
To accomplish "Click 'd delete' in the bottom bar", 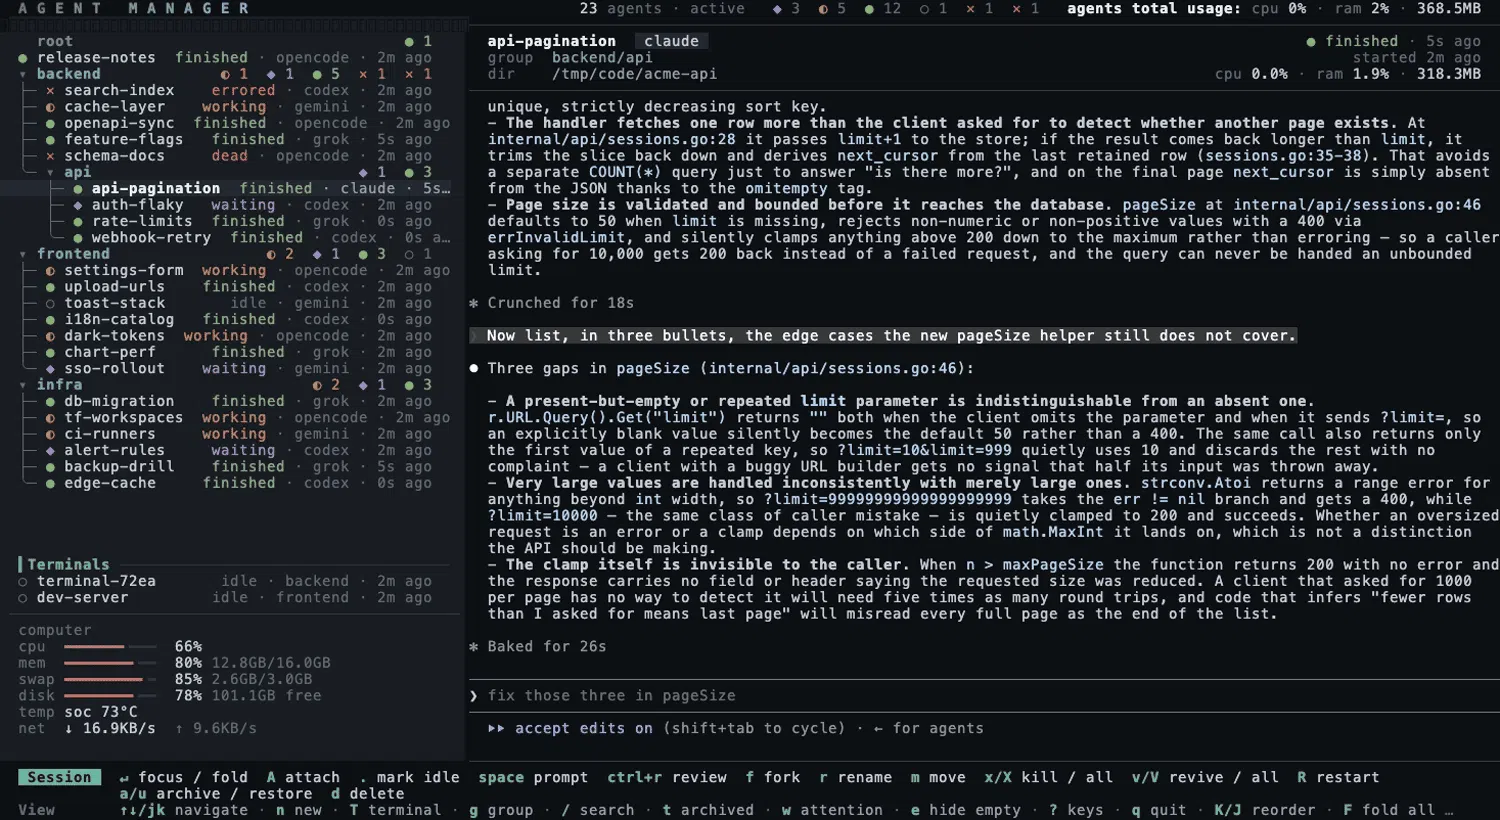I will click(x=367, y=794).
